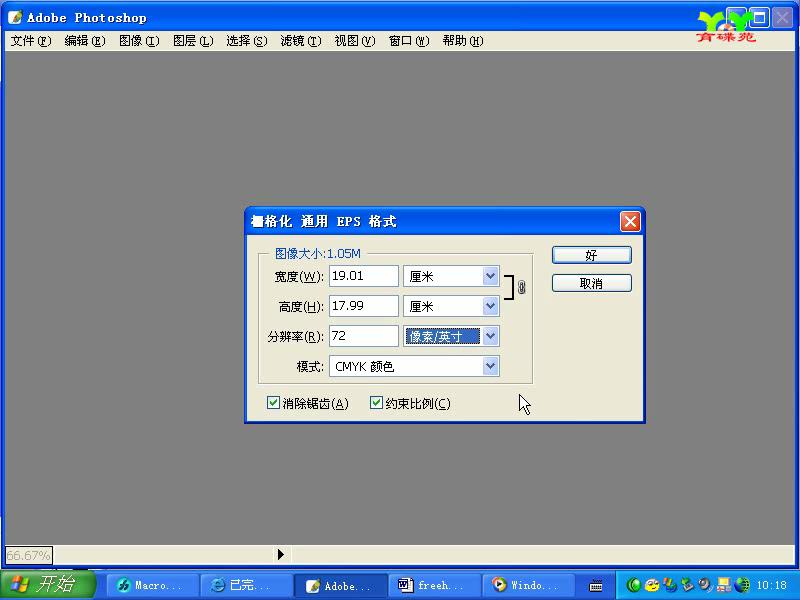Open the 开始 Start menu
Screen dimensions: 800x600
(x=48, y=585)
